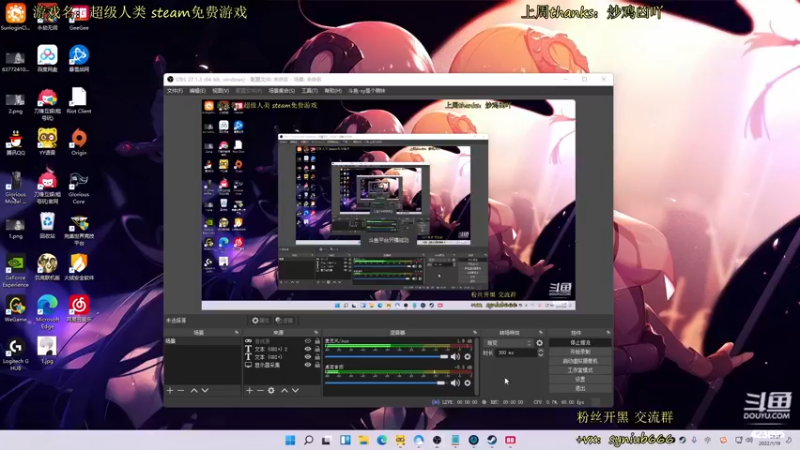Open transition properties gear next to 渐变
The width and height of the screenshot is (800, 450).
coord(539,343)
